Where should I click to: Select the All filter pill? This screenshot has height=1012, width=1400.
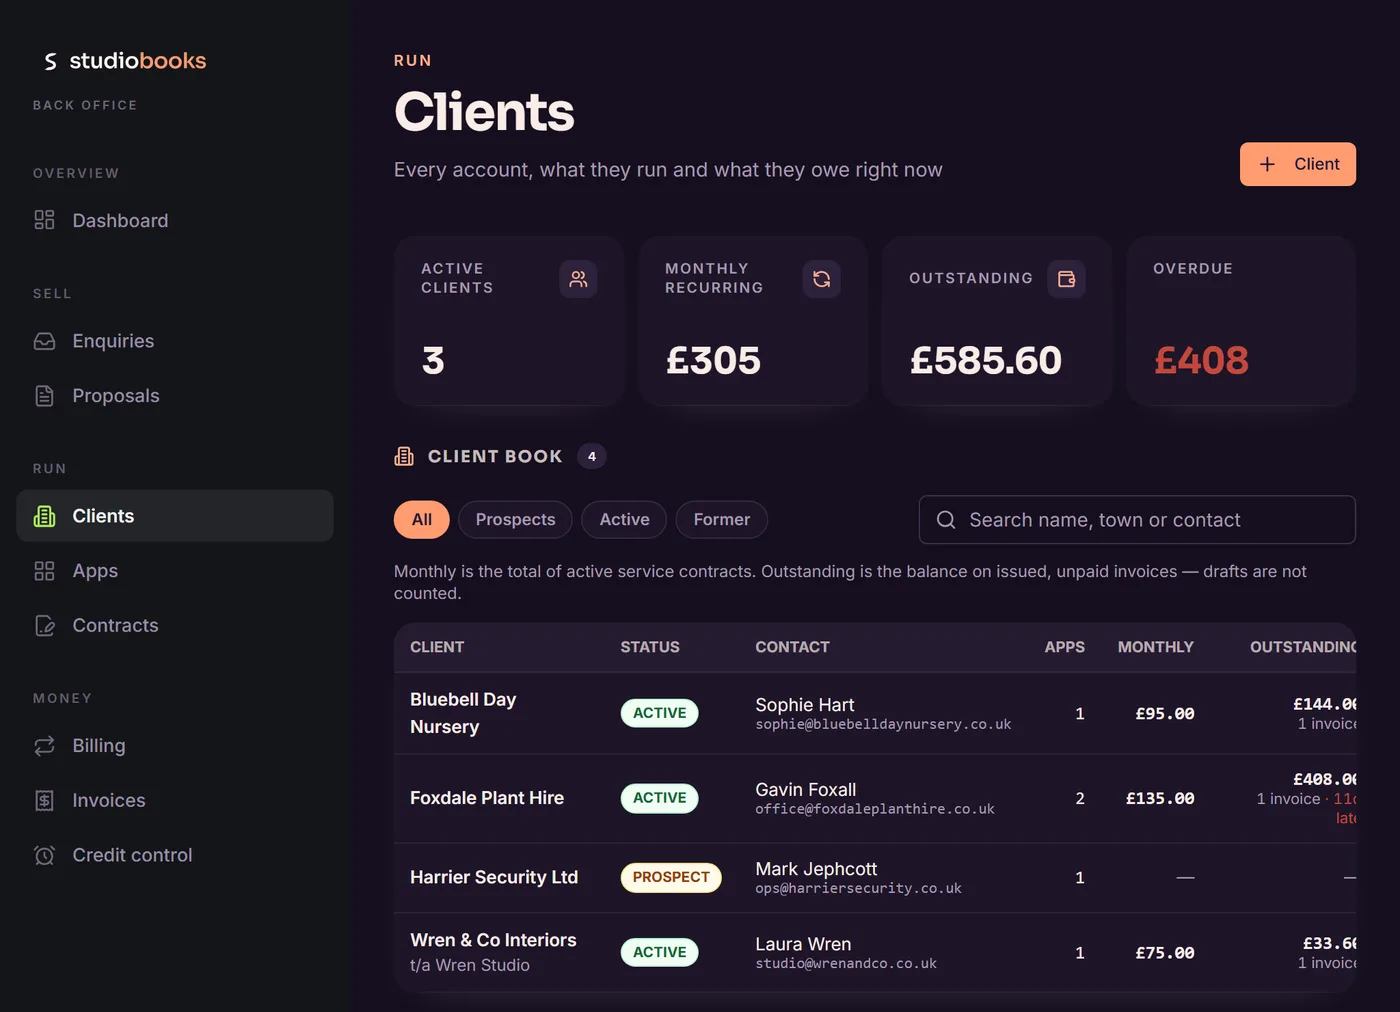421,520
